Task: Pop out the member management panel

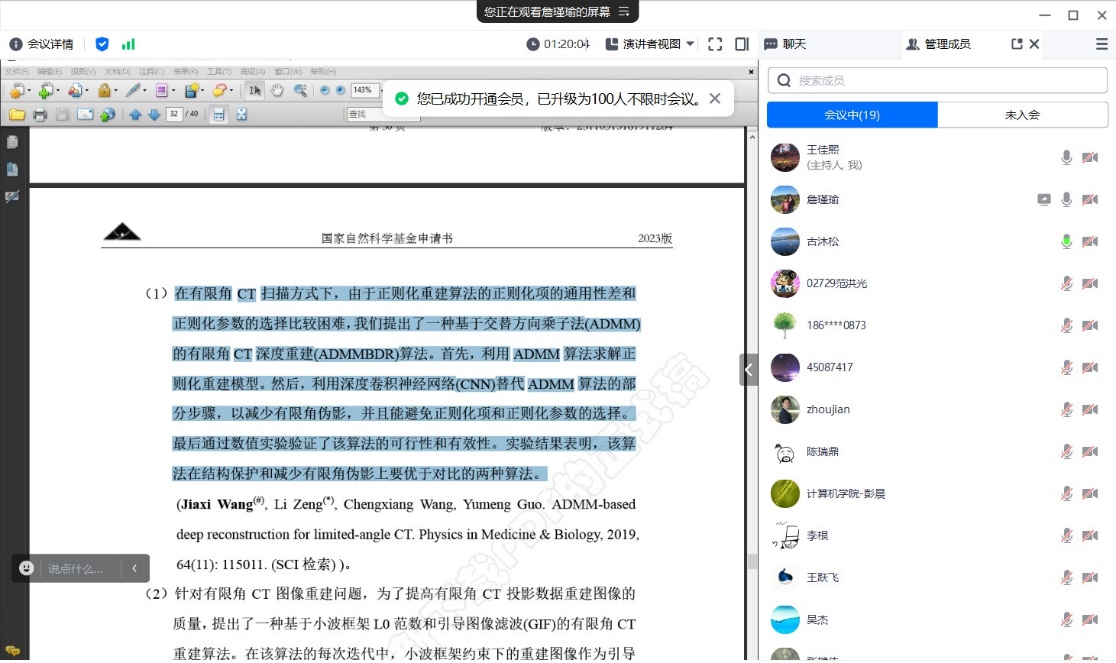Action: click(x=1017, y=44)
